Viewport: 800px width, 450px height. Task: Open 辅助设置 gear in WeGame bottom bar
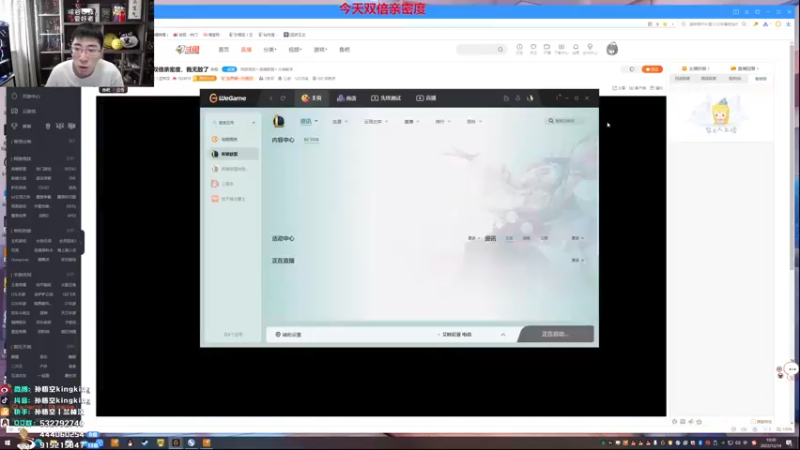[288, 334]
